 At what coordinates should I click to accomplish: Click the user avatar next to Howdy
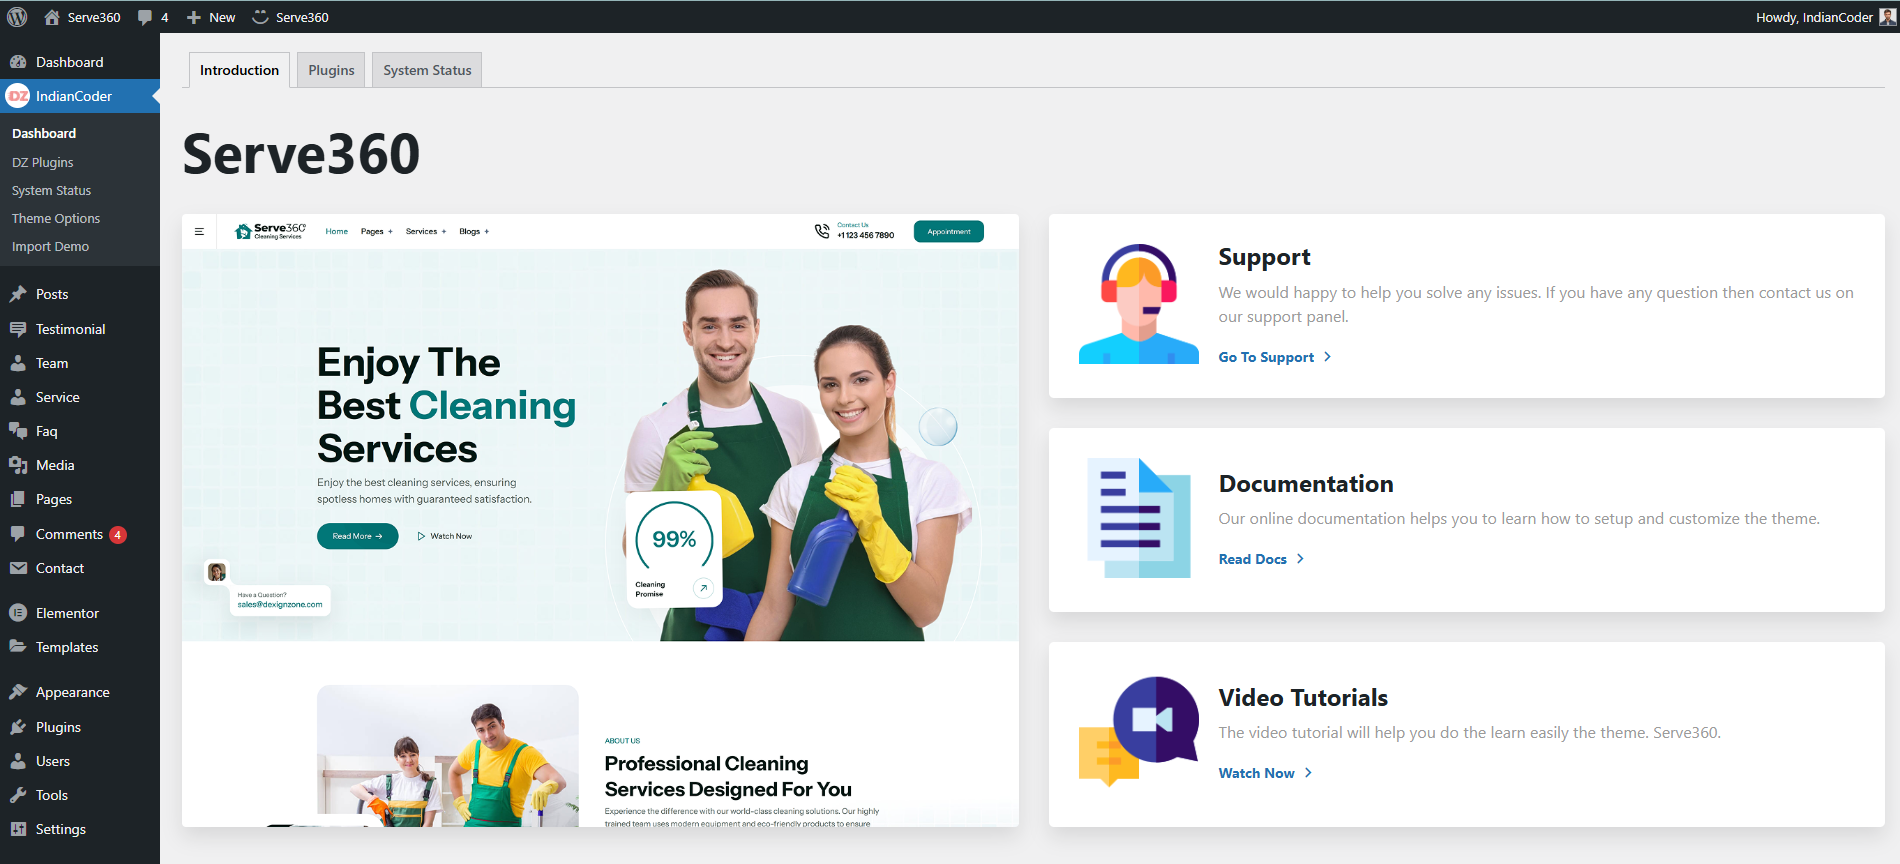coord(1886,17)
